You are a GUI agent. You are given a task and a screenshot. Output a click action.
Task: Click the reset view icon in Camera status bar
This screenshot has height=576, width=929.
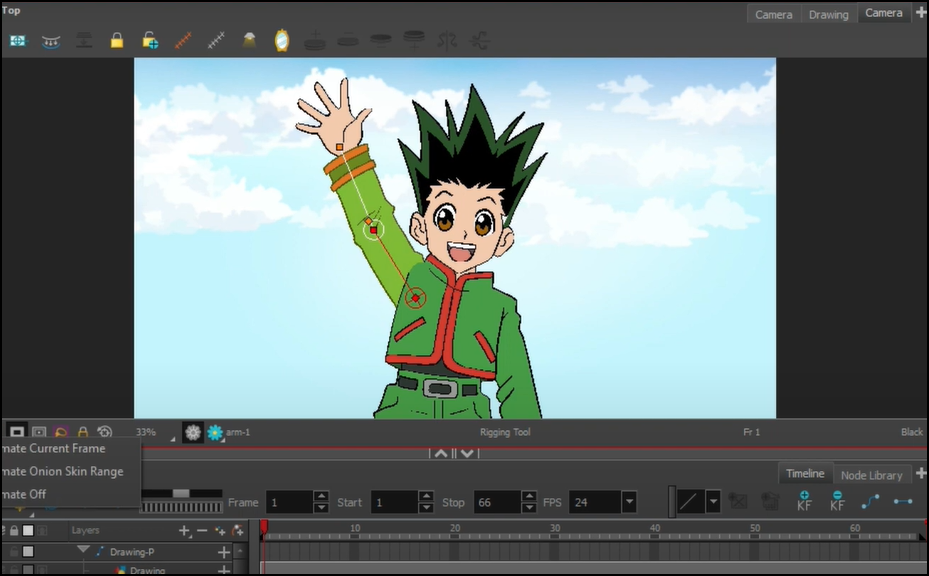[x=105, y=432]
